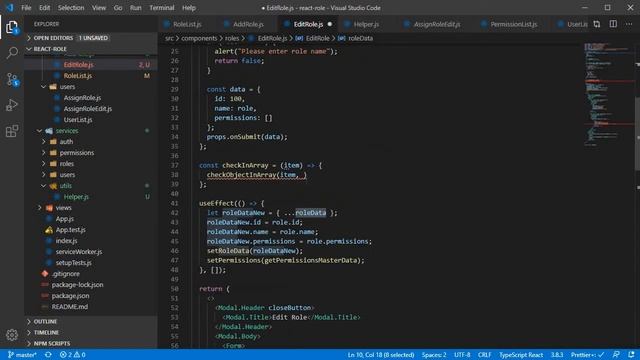Switch to the AssignRoleEdit.js tab
Viewport: 640px width, 360px height.
[x=437, y=24]
